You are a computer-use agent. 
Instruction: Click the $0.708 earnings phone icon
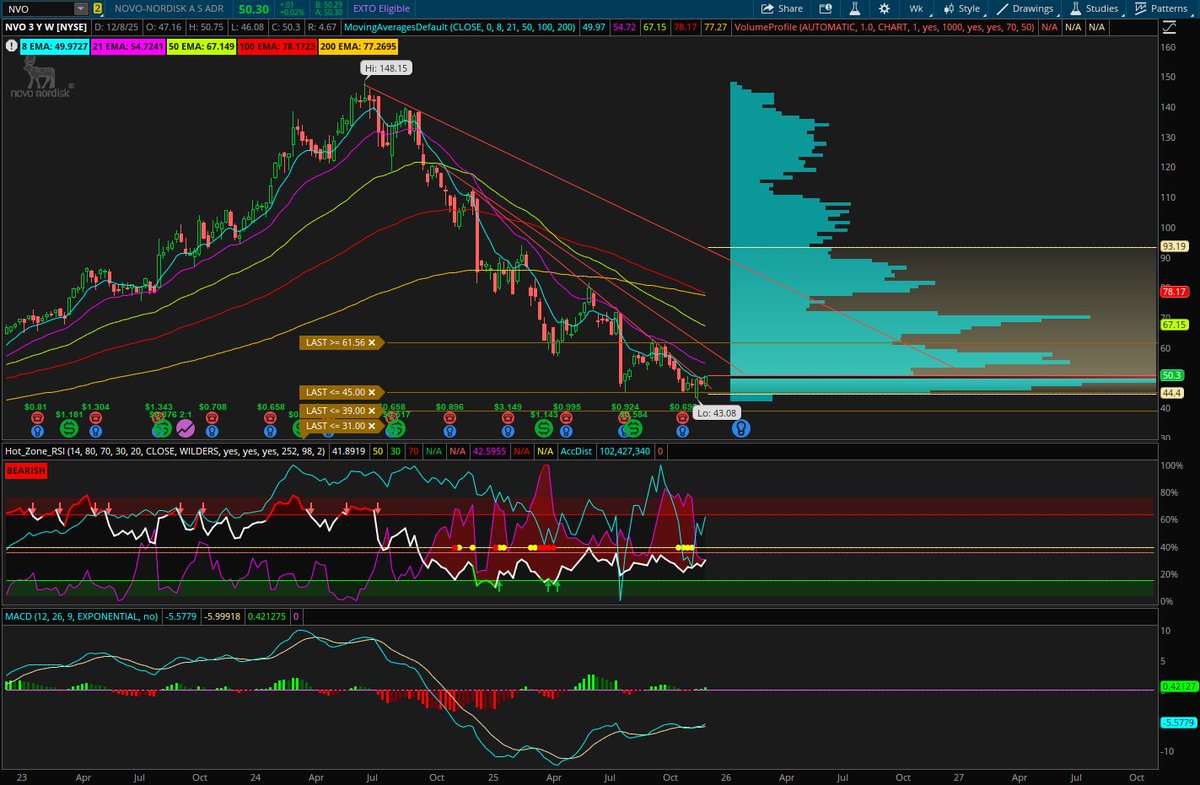(x=213, y=418)
